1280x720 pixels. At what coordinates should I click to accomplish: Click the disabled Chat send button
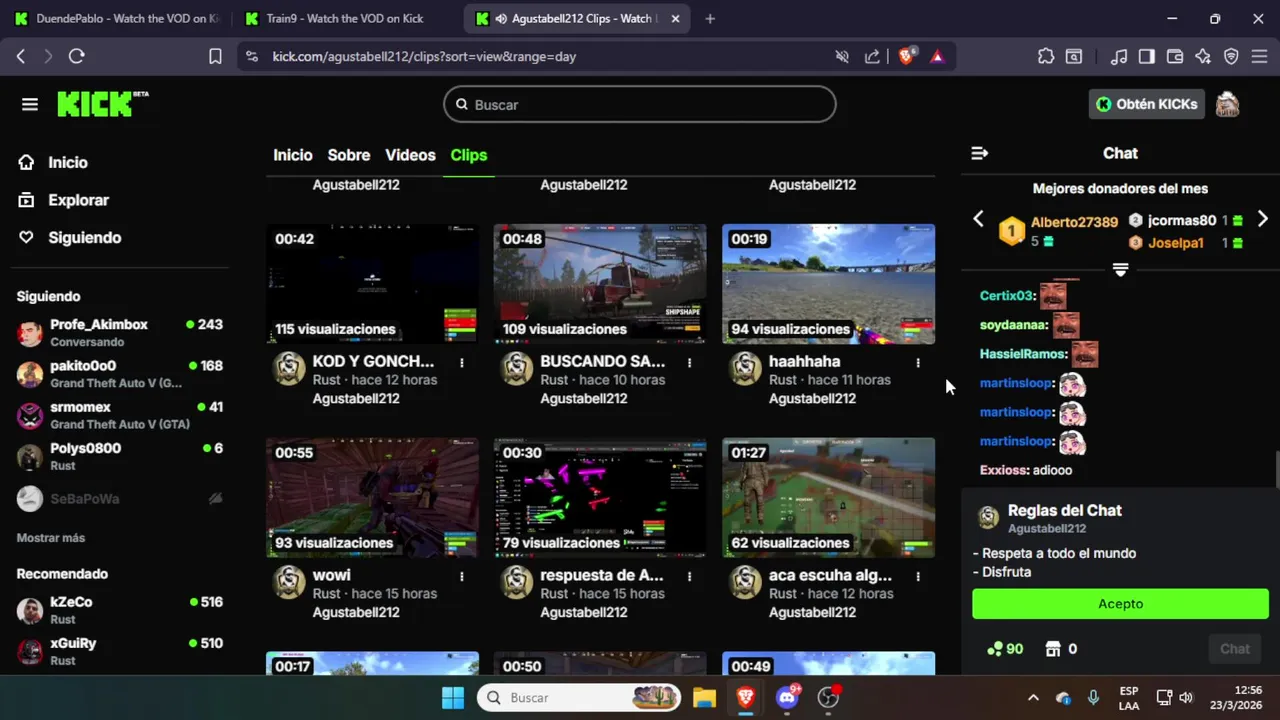coord(1235,649)
